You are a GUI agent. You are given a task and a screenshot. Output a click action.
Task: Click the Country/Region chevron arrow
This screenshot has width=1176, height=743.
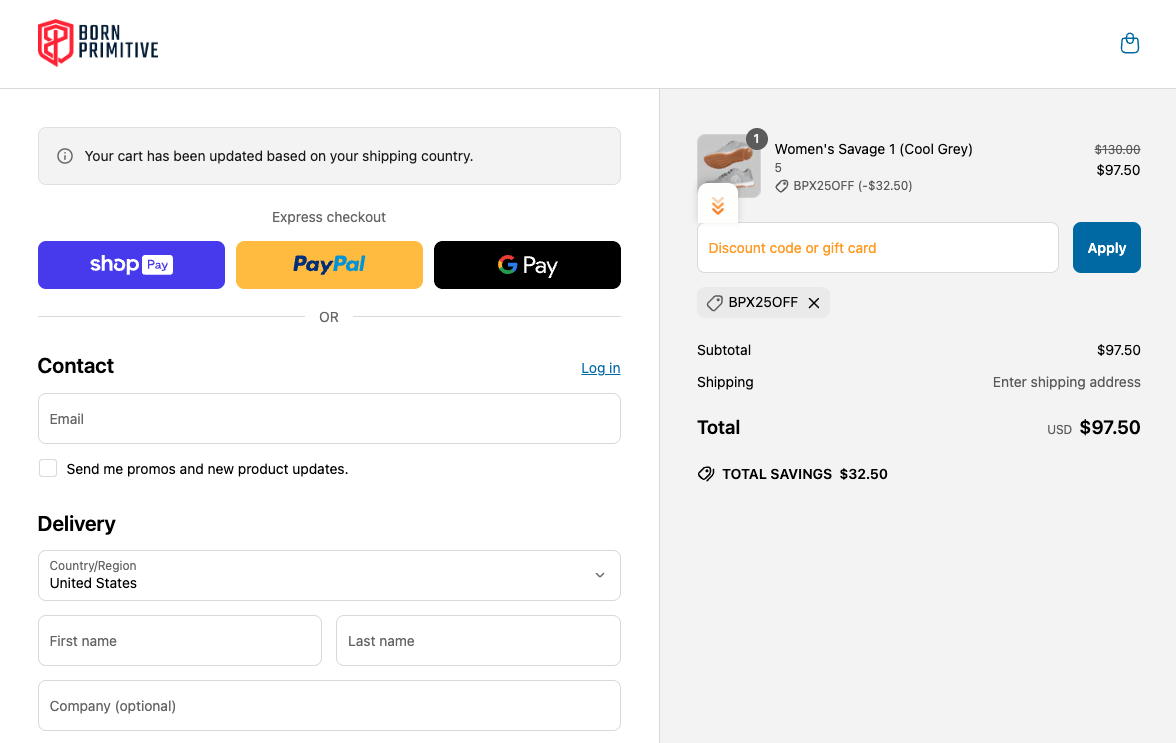(x=600, y=575)
